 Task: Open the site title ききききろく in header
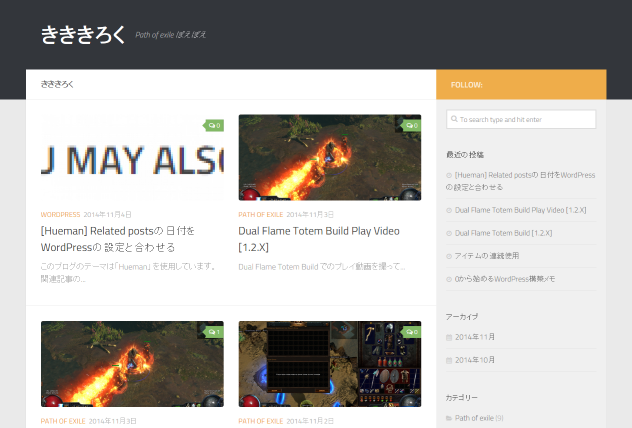[83, 34]
